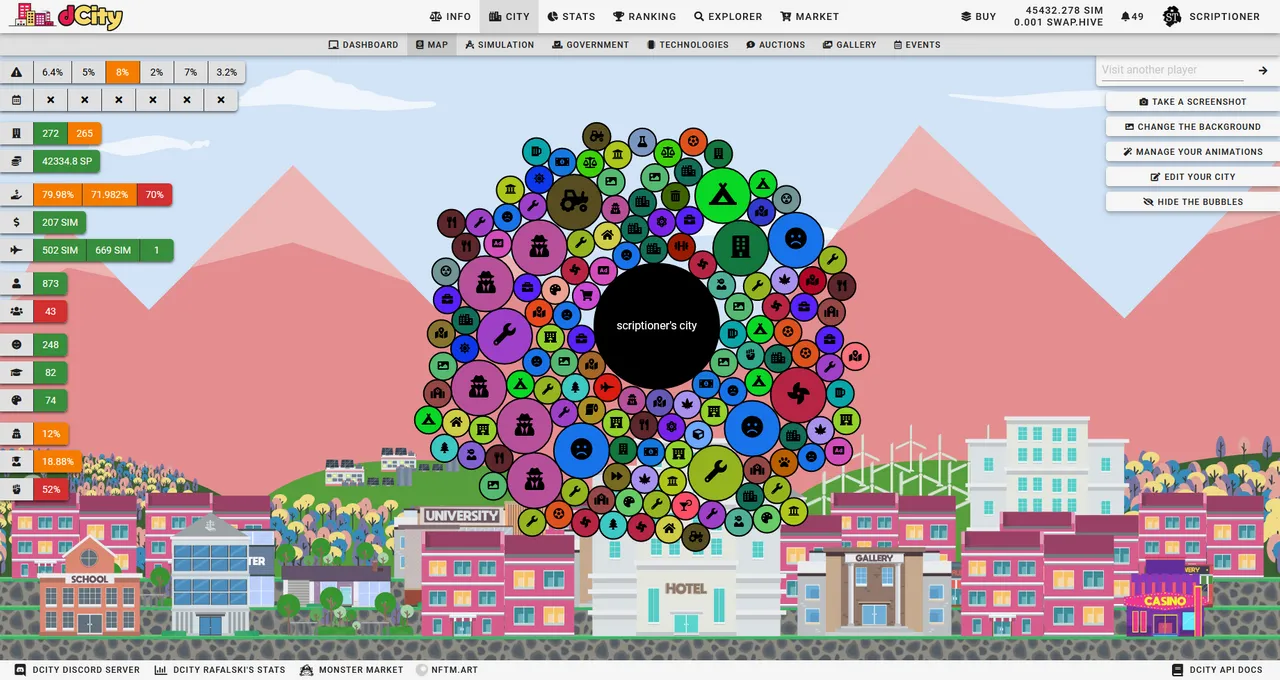The image size is (1280, 680).
Task: Focus the Visit another player field
Action: tap(1172, 70)
